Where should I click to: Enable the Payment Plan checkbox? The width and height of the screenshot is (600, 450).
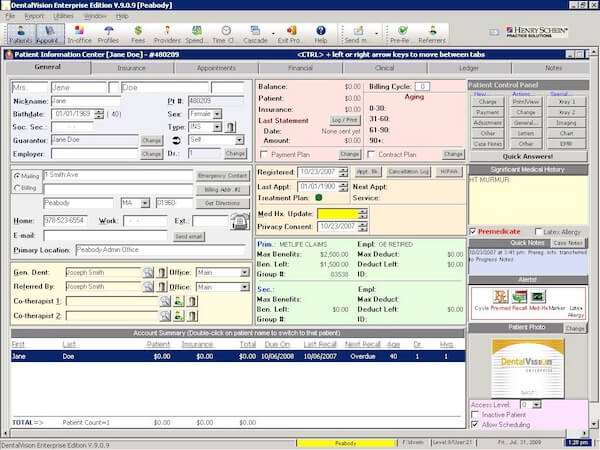coord(264,155)
